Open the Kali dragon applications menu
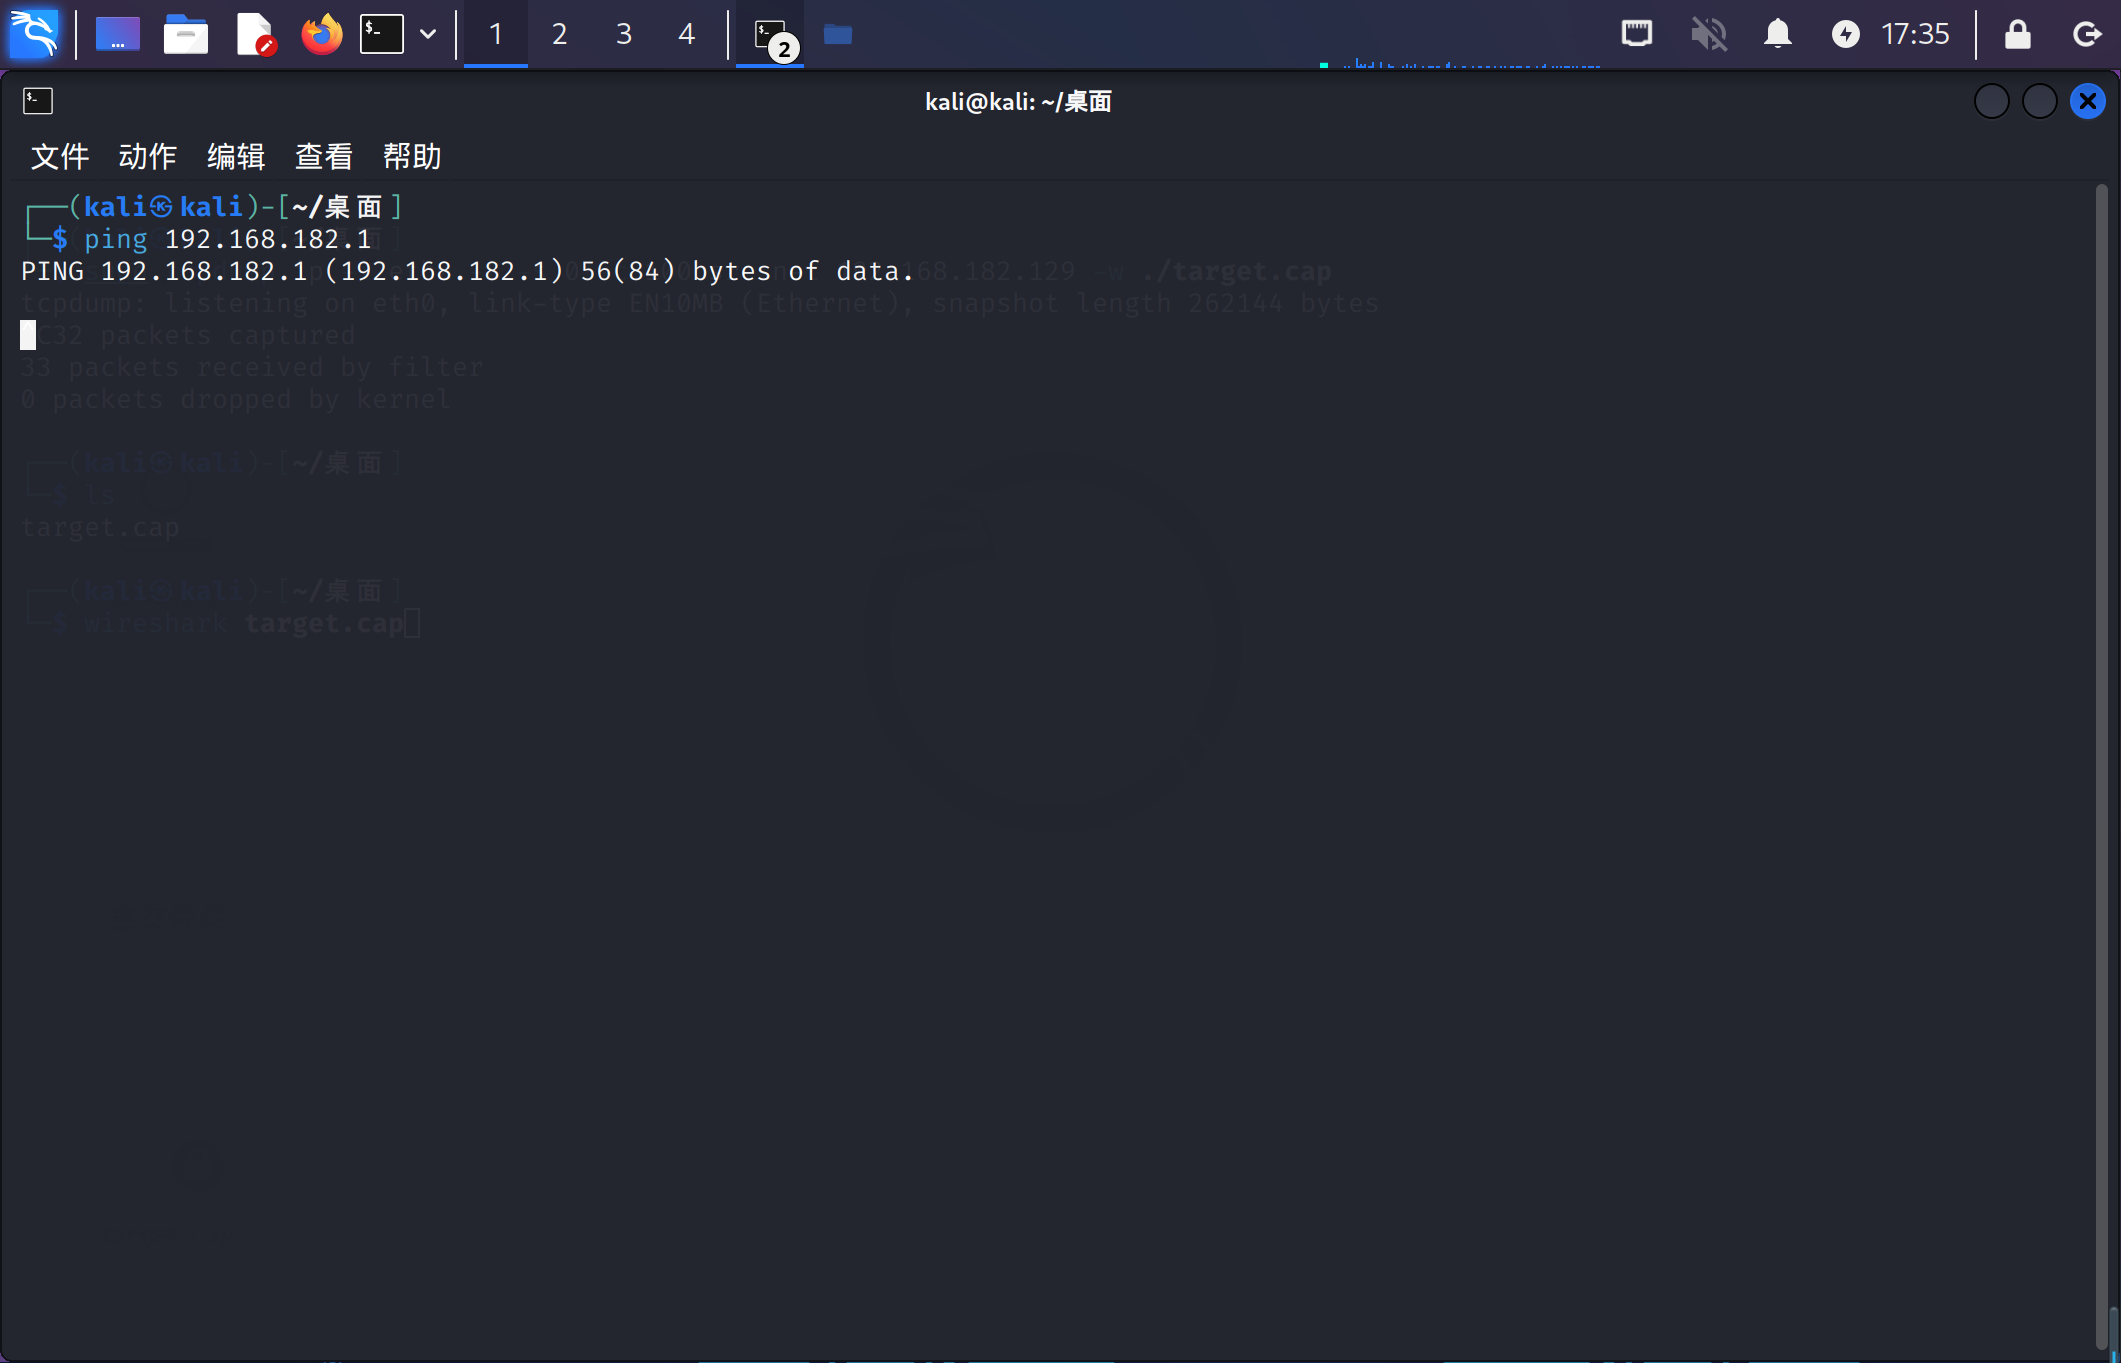The image size is (2121, 1363). pos(34,34)
